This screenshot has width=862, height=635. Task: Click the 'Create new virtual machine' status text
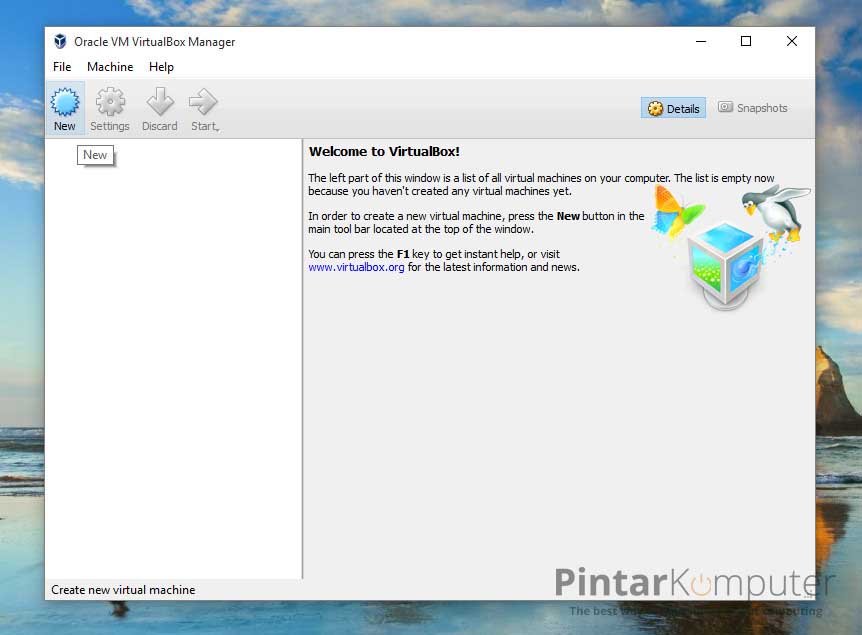point(123,590)
